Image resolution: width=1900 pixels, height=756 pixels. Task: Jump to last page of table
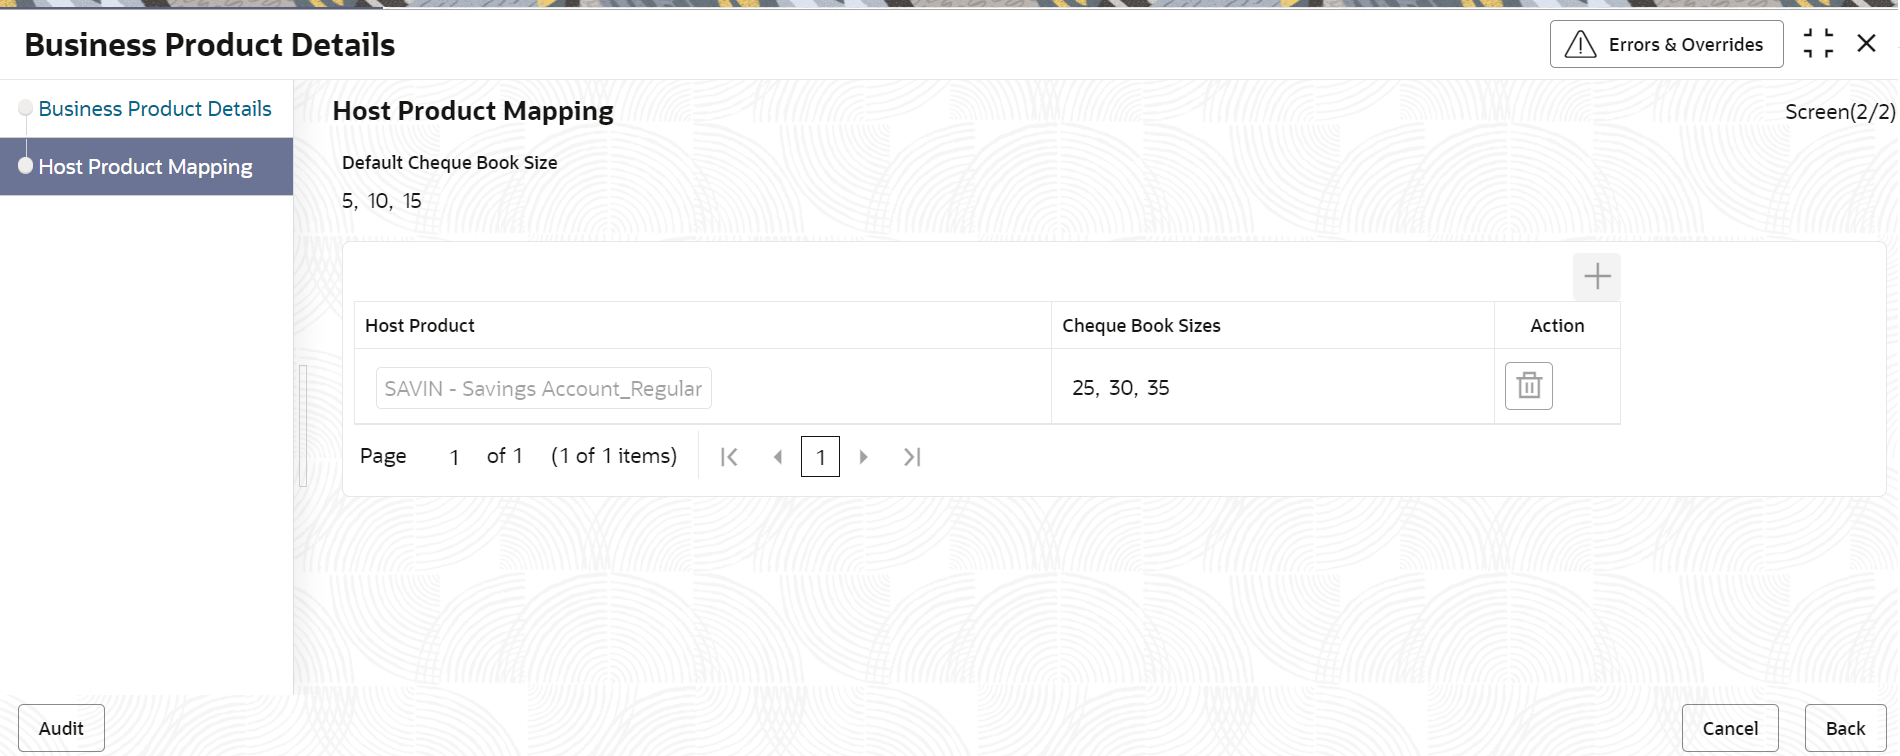[912, 457]
